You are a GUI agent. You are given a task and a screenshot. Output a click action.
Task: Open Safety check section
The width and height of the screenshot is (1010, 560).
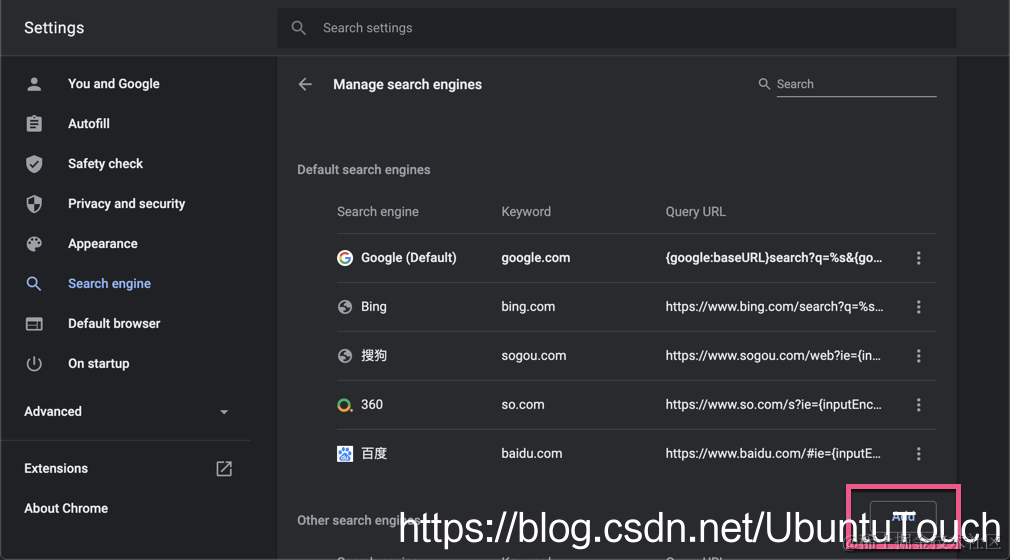pyautogui.click(x=105, y=164)
